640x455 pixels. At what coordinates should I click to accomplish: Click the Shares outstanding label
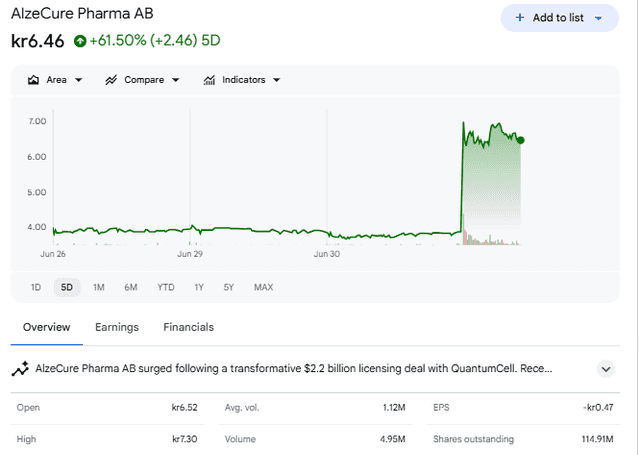coord(473,439)
